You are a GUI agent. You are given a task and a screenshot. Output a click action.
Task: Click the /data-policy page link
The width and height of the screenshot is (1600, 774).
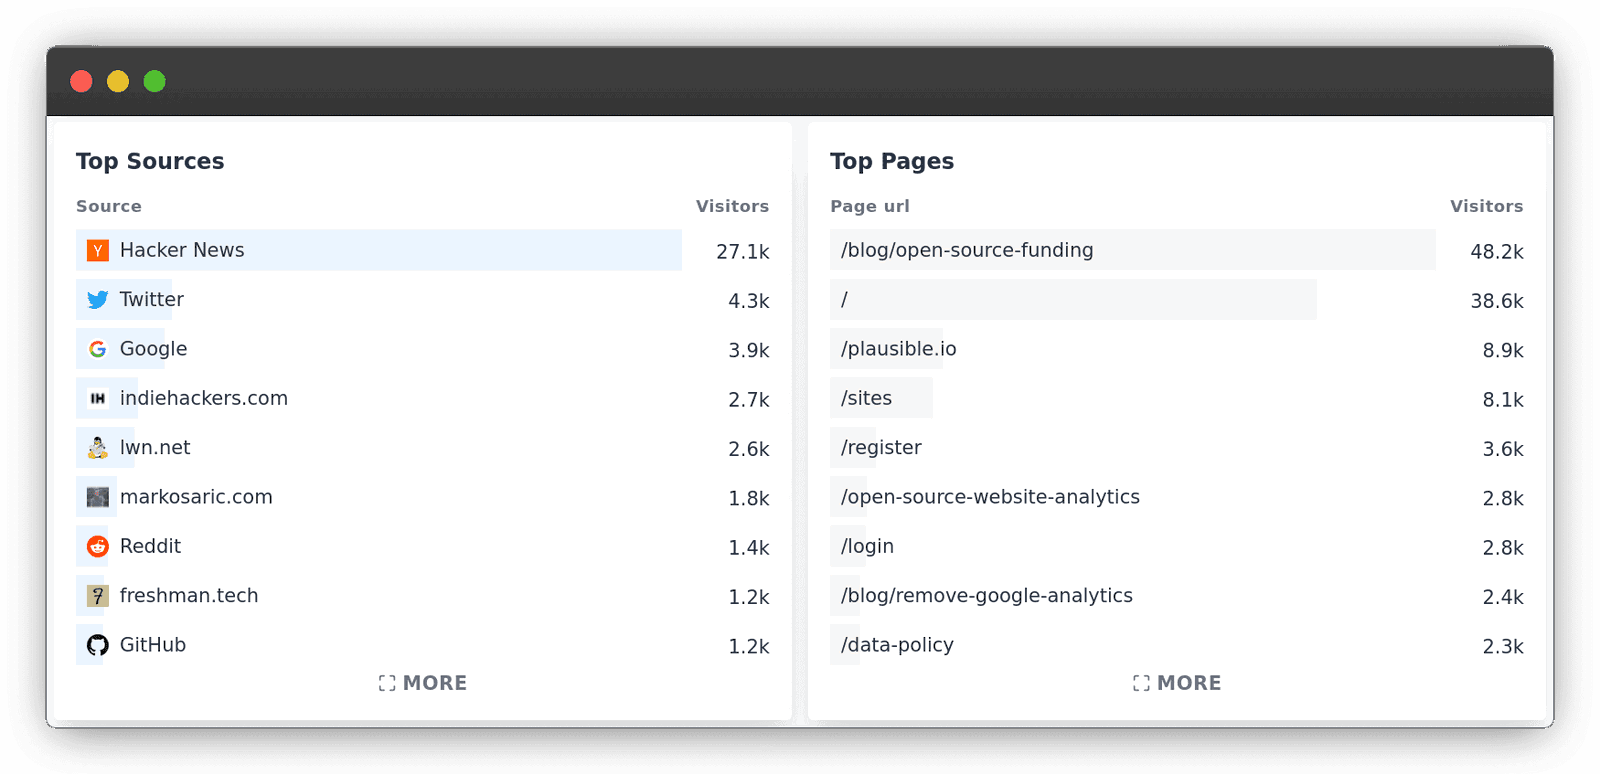pyautogui.click(x=897, y=645)
